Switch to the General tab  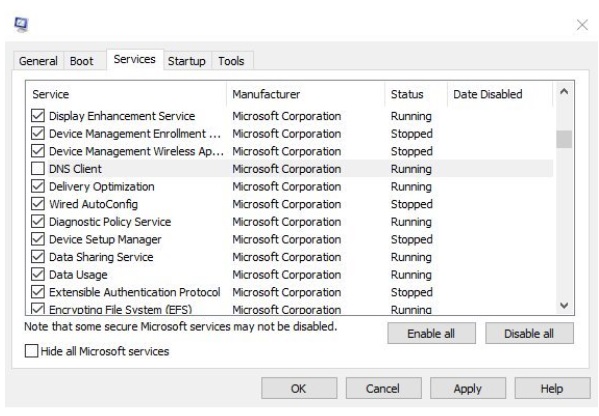[x=38, y=61]
